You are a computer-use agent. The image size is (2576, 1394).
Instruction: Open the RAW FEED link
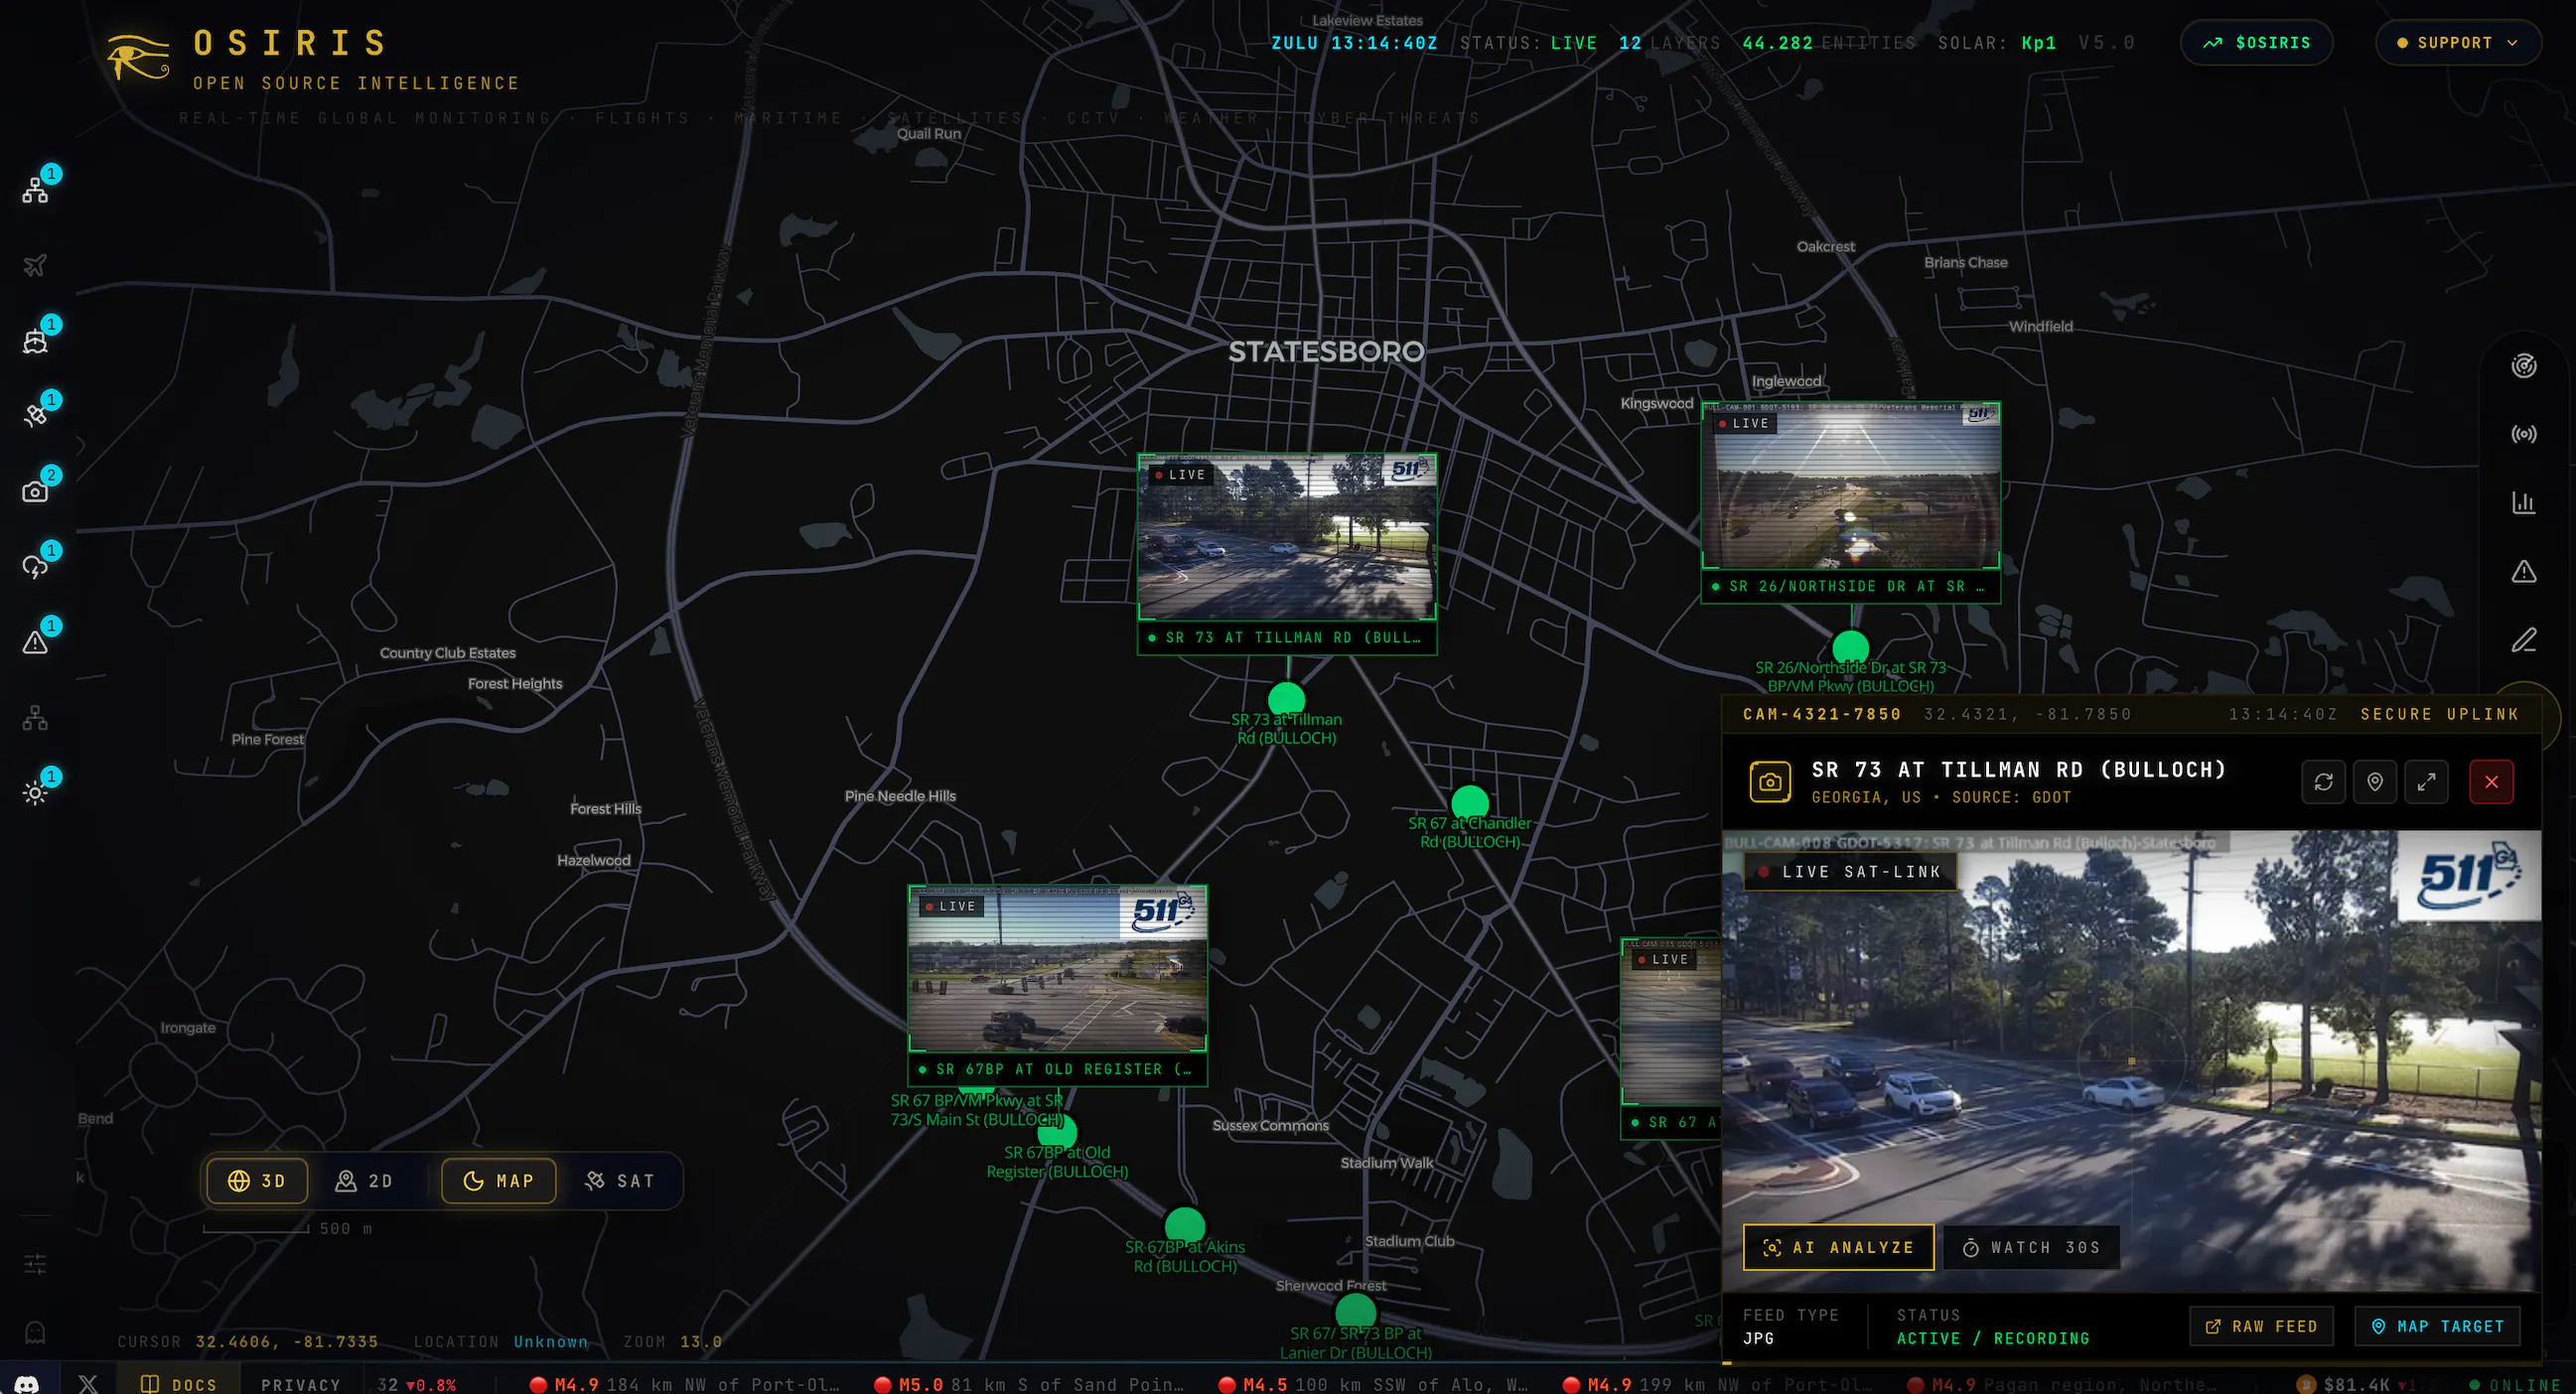2261,1326
